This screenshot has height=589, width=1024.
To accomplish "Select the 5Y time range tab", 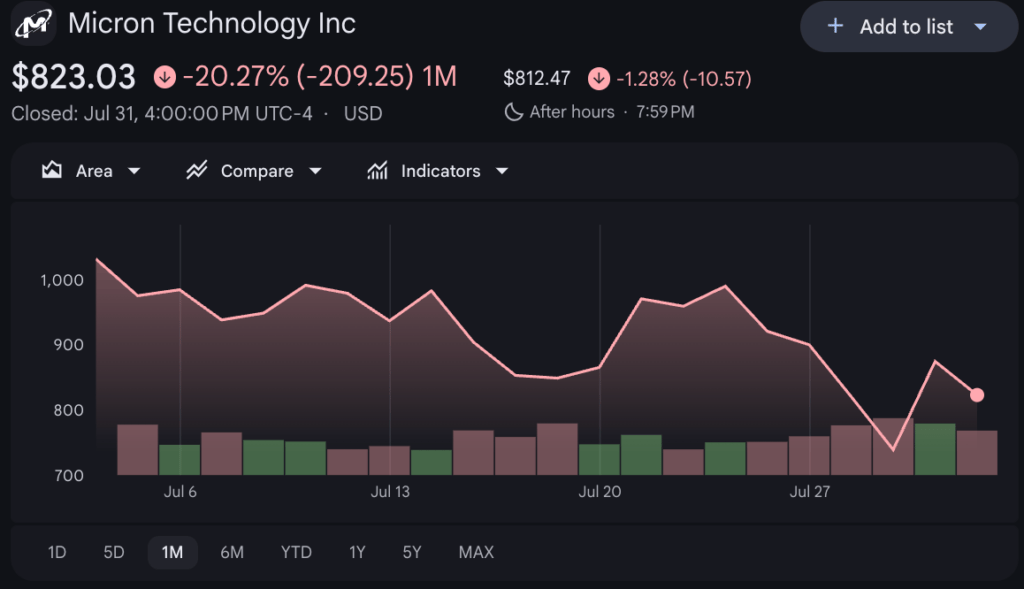I will tap(411, 552).
